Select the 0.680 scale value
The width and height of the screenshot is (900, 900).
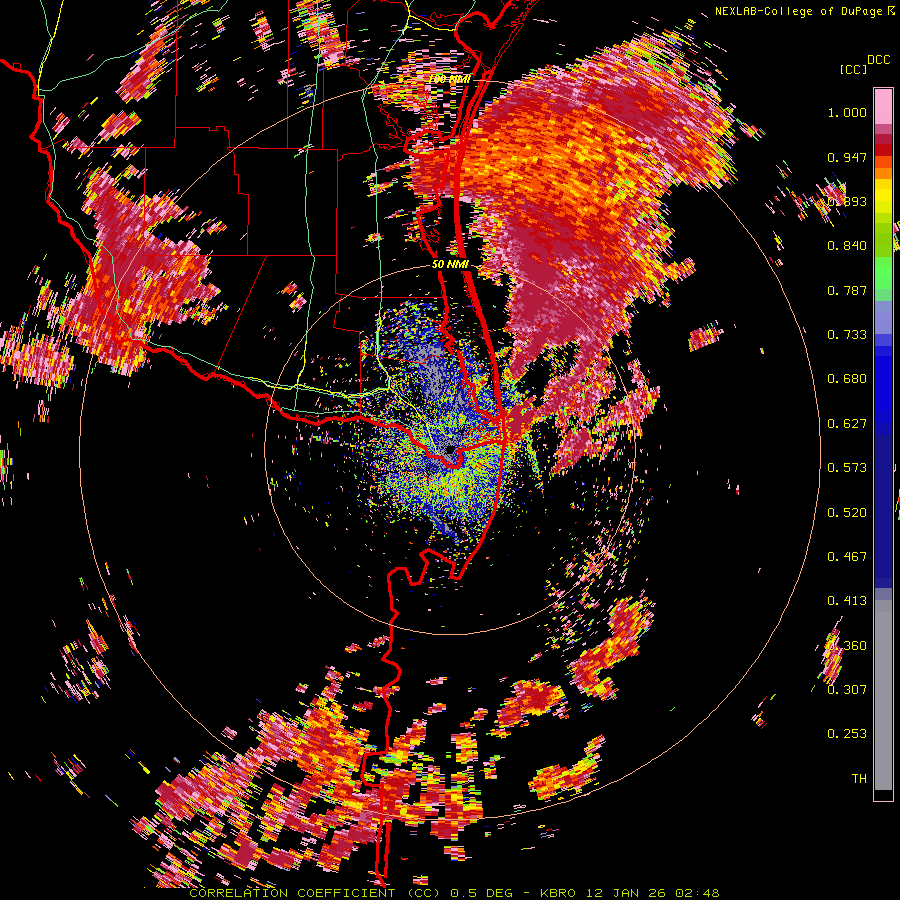847,379
